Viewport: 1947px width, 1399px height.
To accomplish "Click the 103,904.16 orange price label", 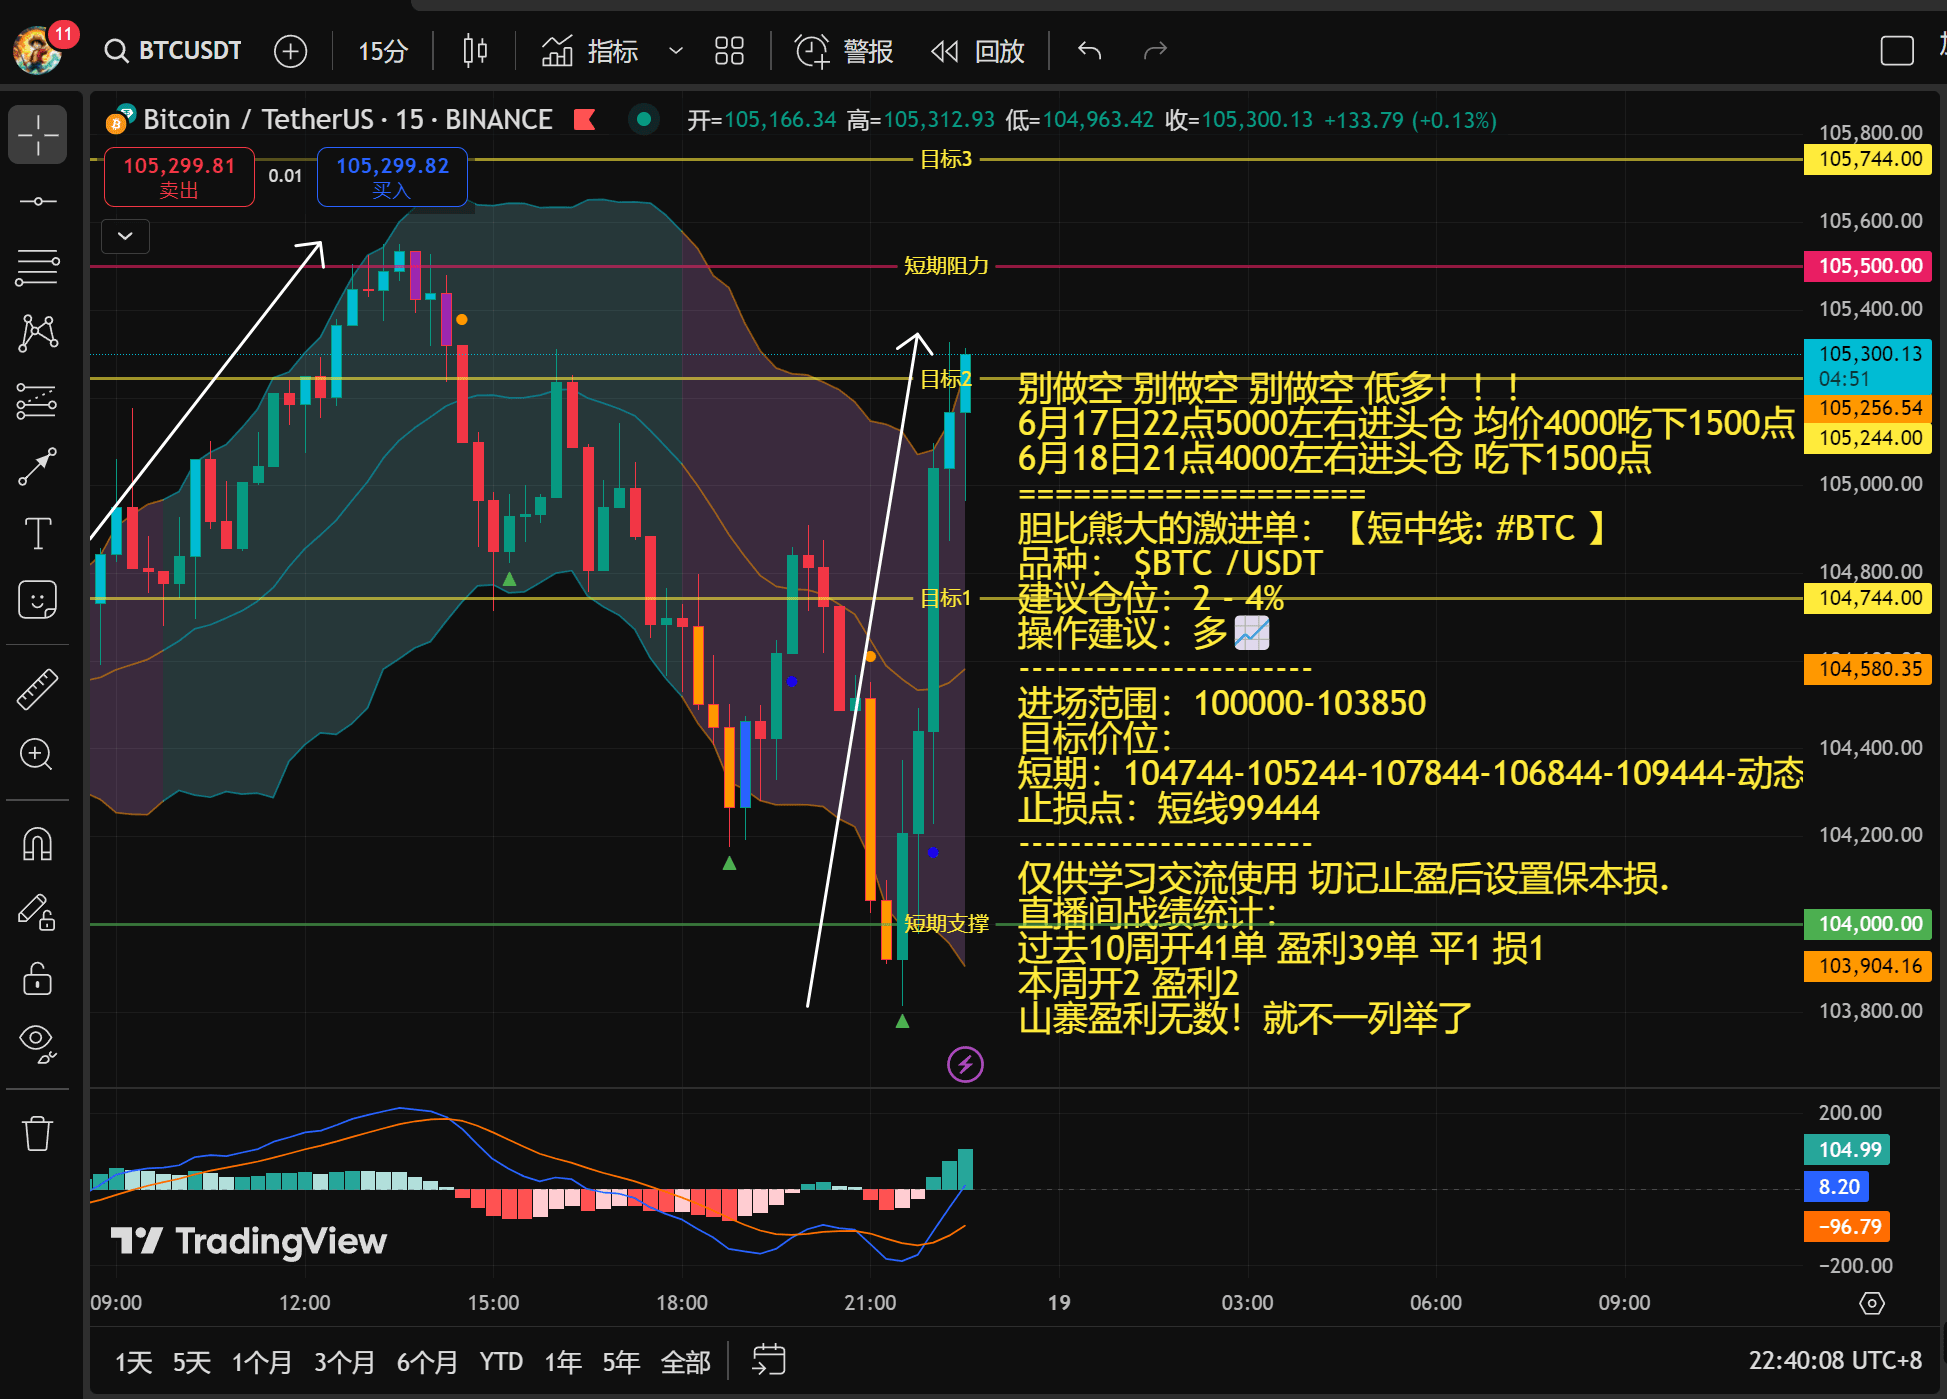I will click(x=1867, y=966).
